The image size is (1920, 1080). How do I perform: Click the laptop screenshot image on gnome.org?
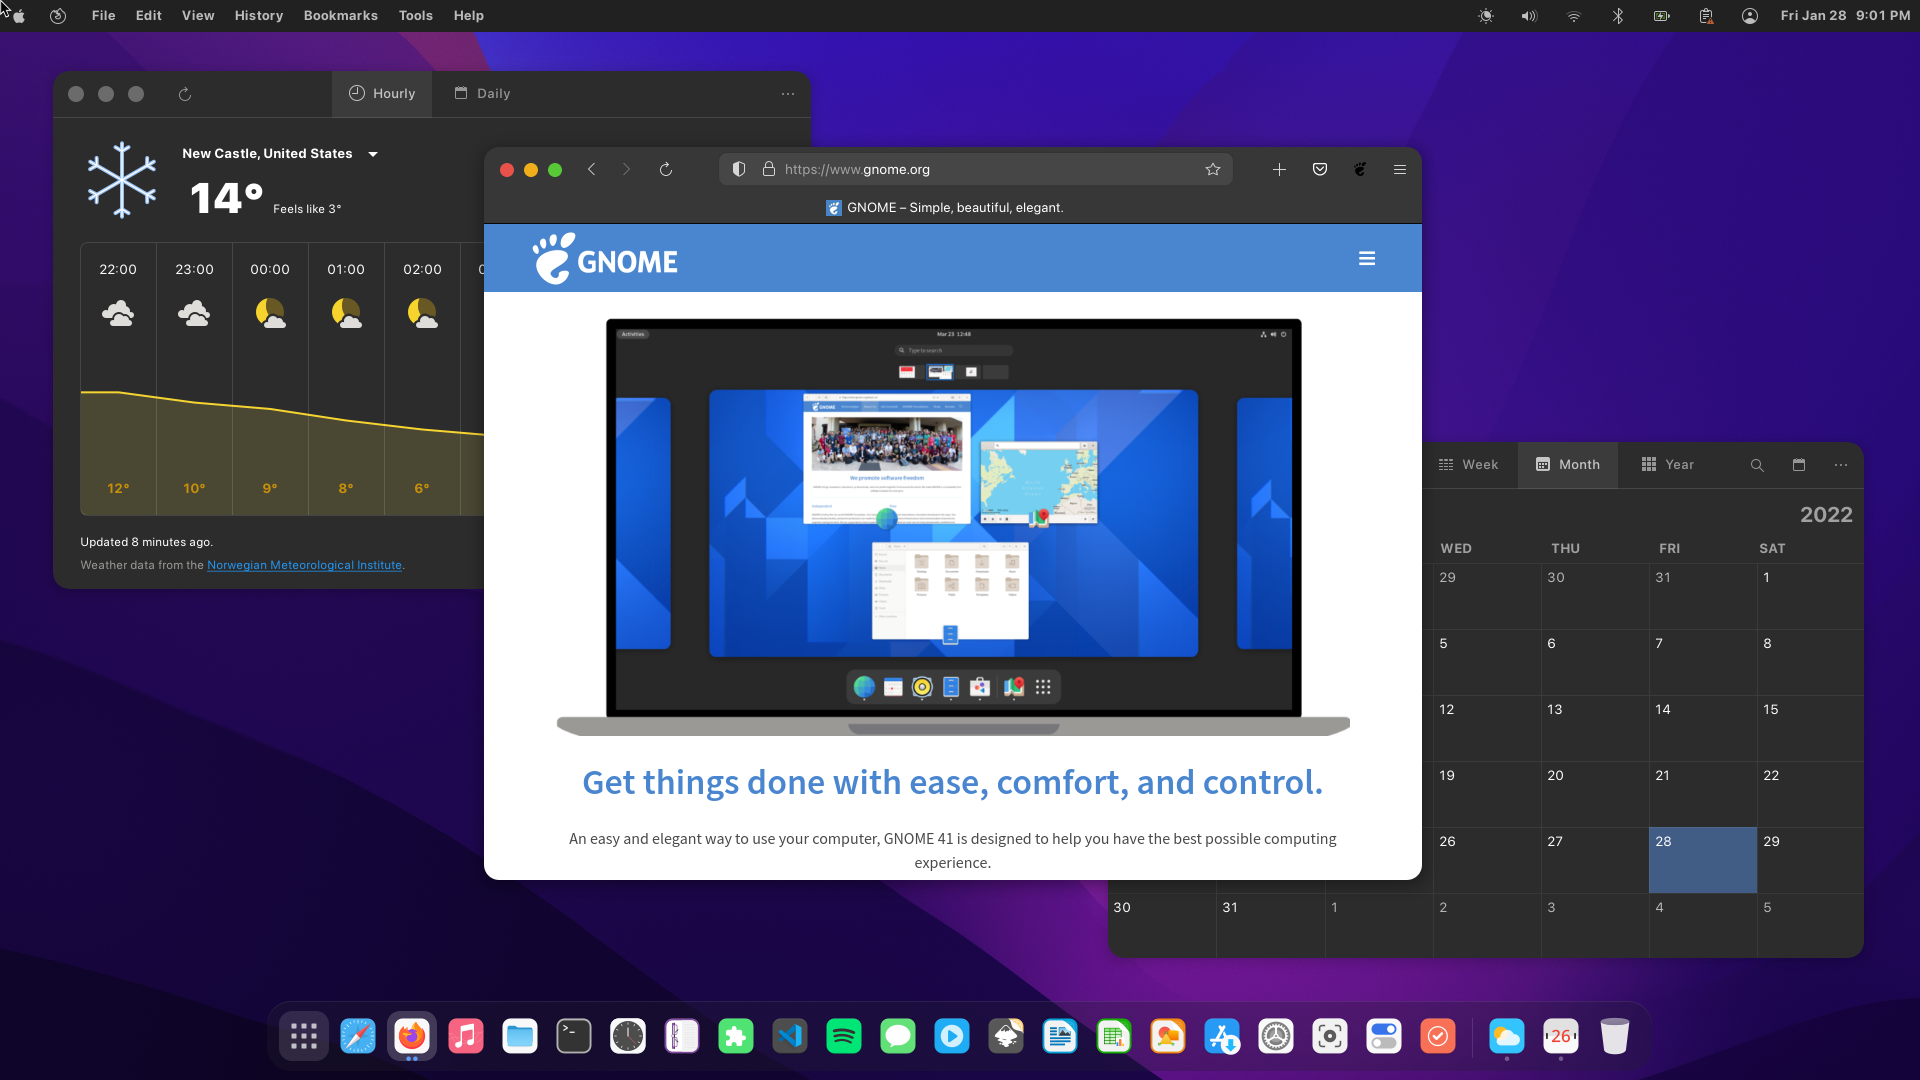click(953, 527)
